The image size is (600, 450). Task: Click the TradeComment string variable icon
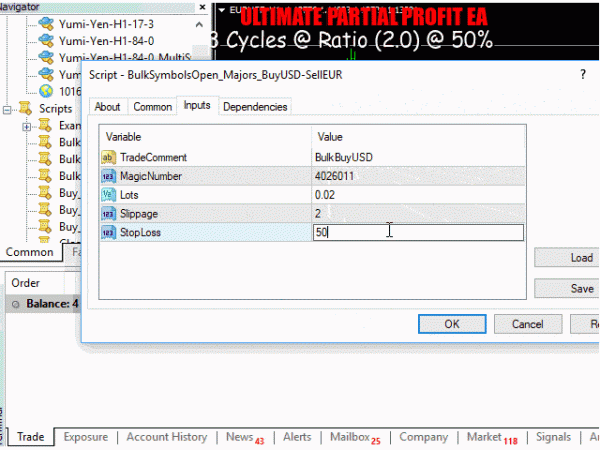[x=110, y=158]
